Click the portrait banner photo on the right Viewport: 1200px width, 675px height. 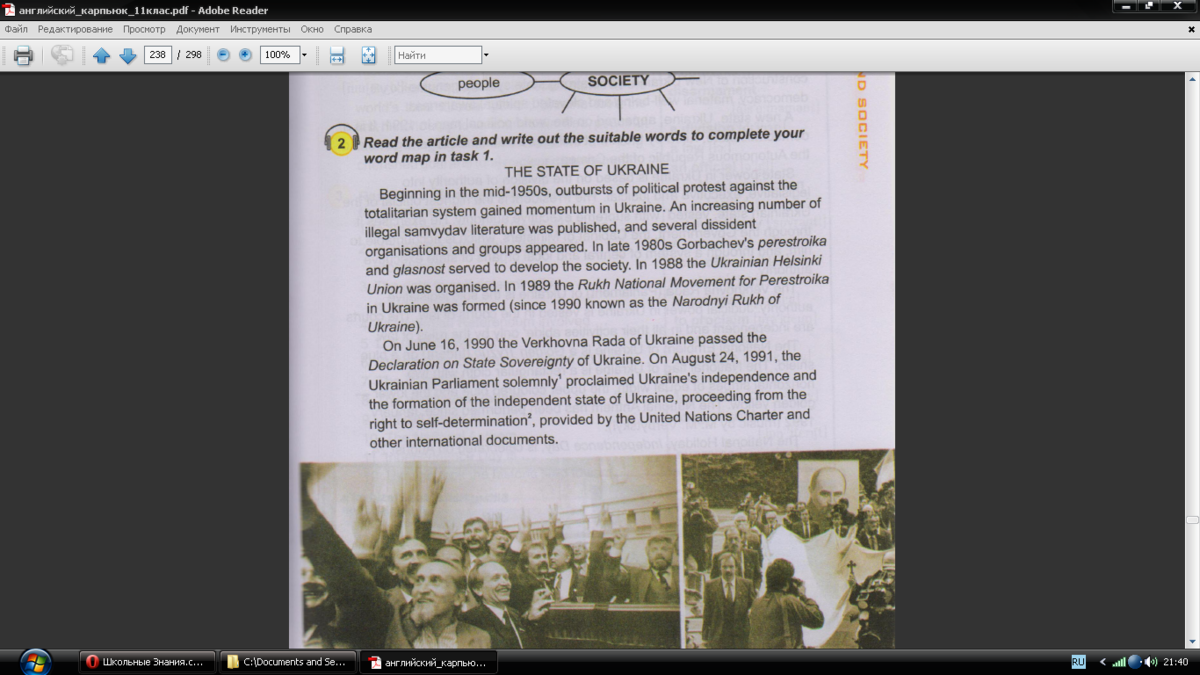[788, 550]
